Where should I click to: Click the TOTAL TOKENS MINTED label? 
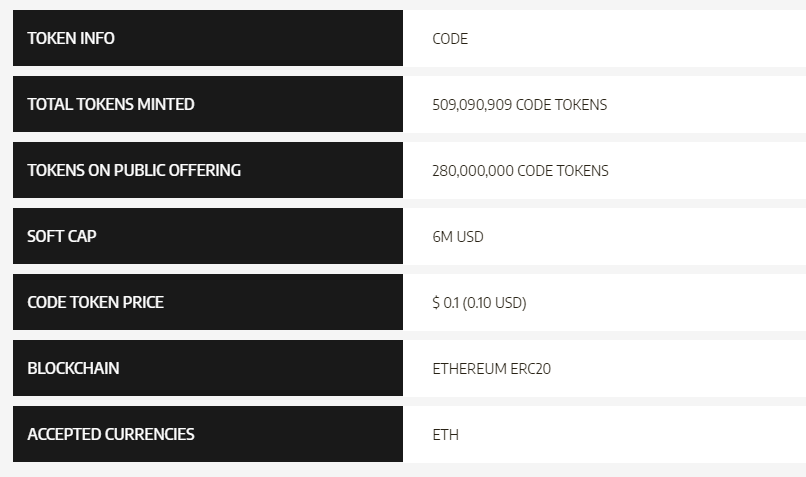[111, 104]
